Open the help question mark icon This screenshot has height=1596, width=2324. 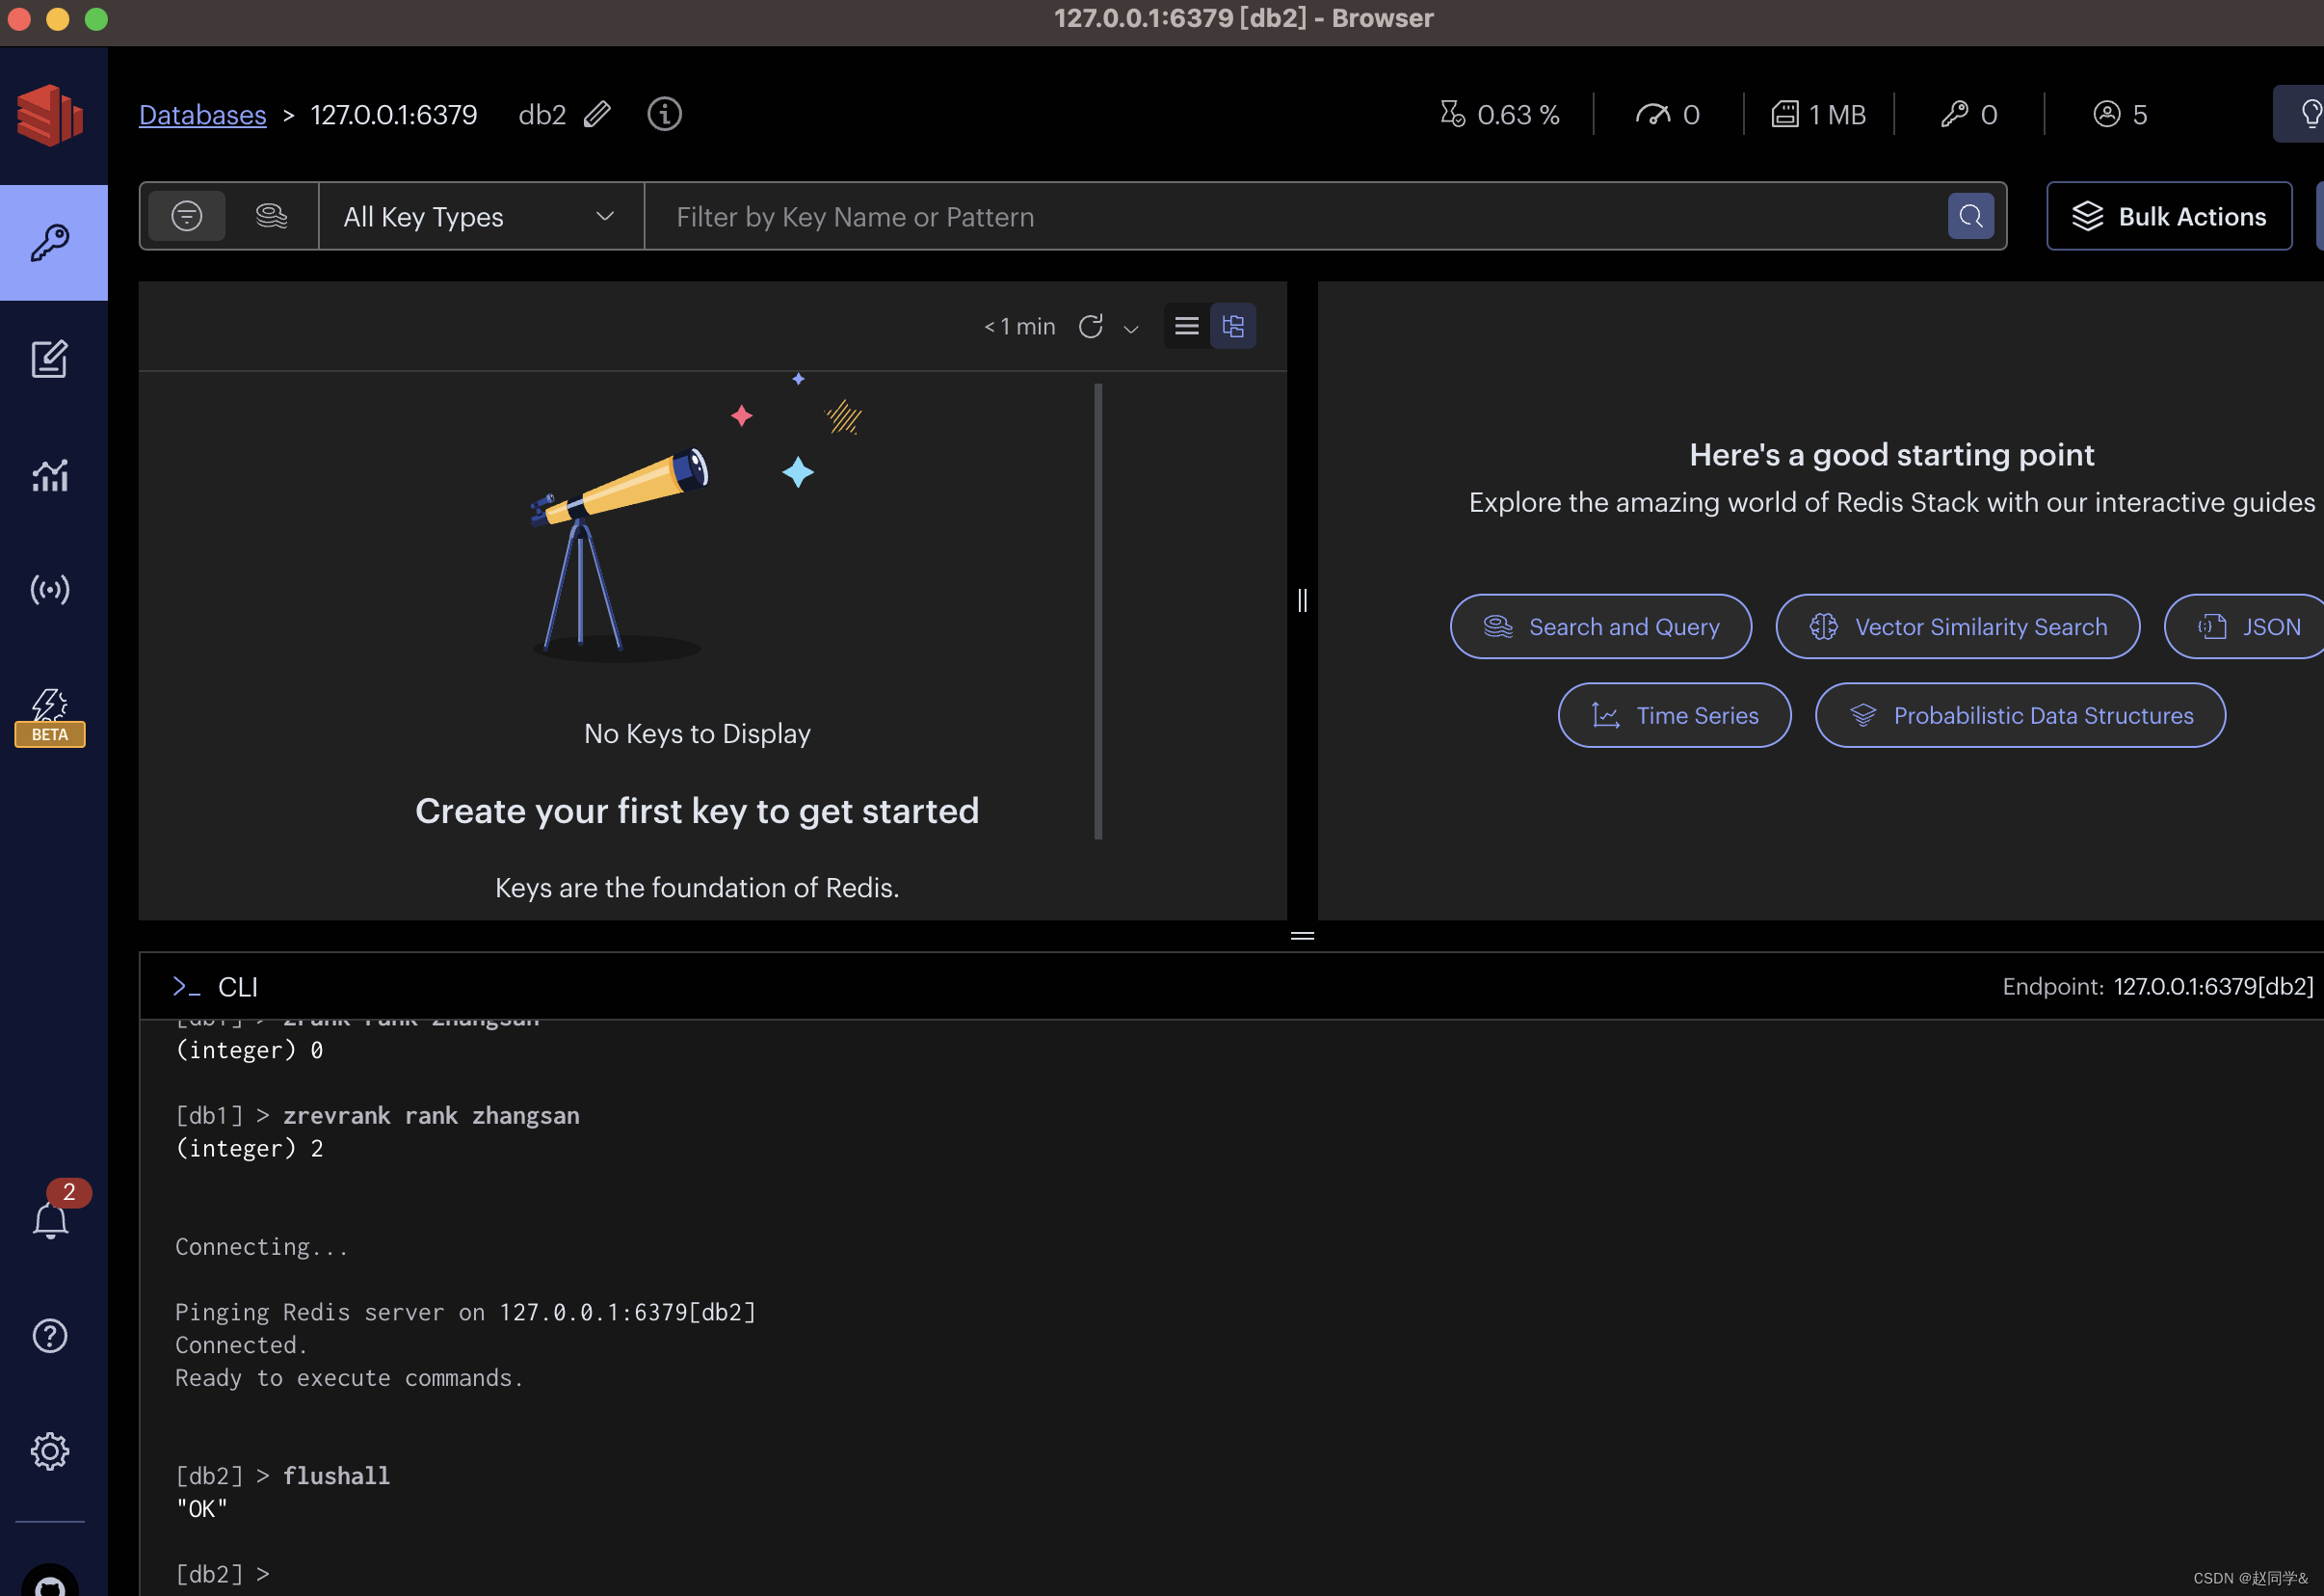point(49,1336)
